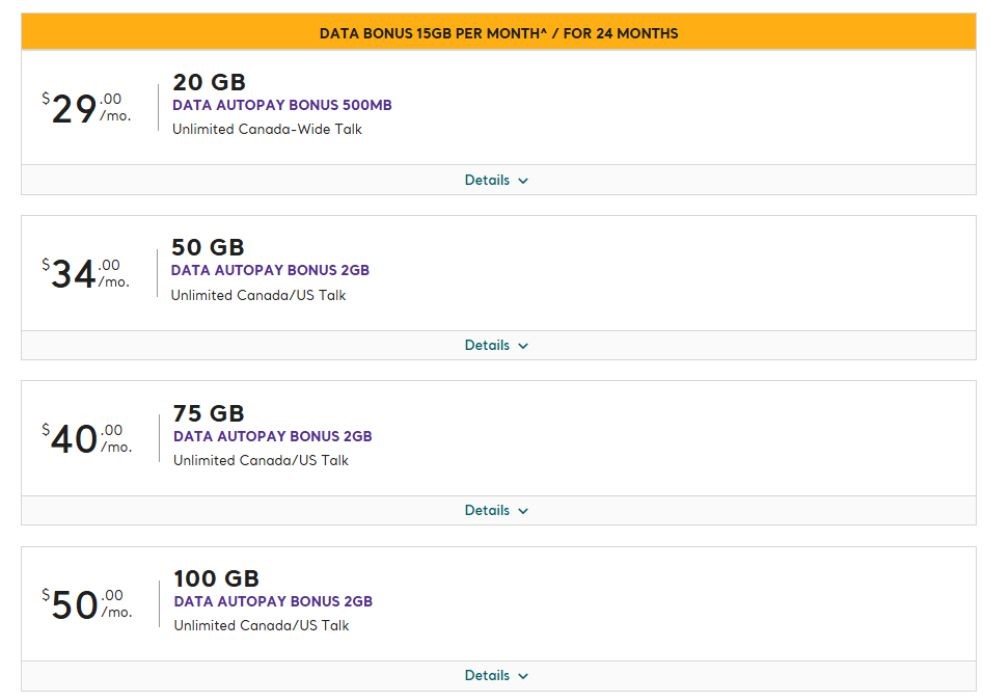Click the $29.00/mo. price
The image size is (1000, 700).
86,108
